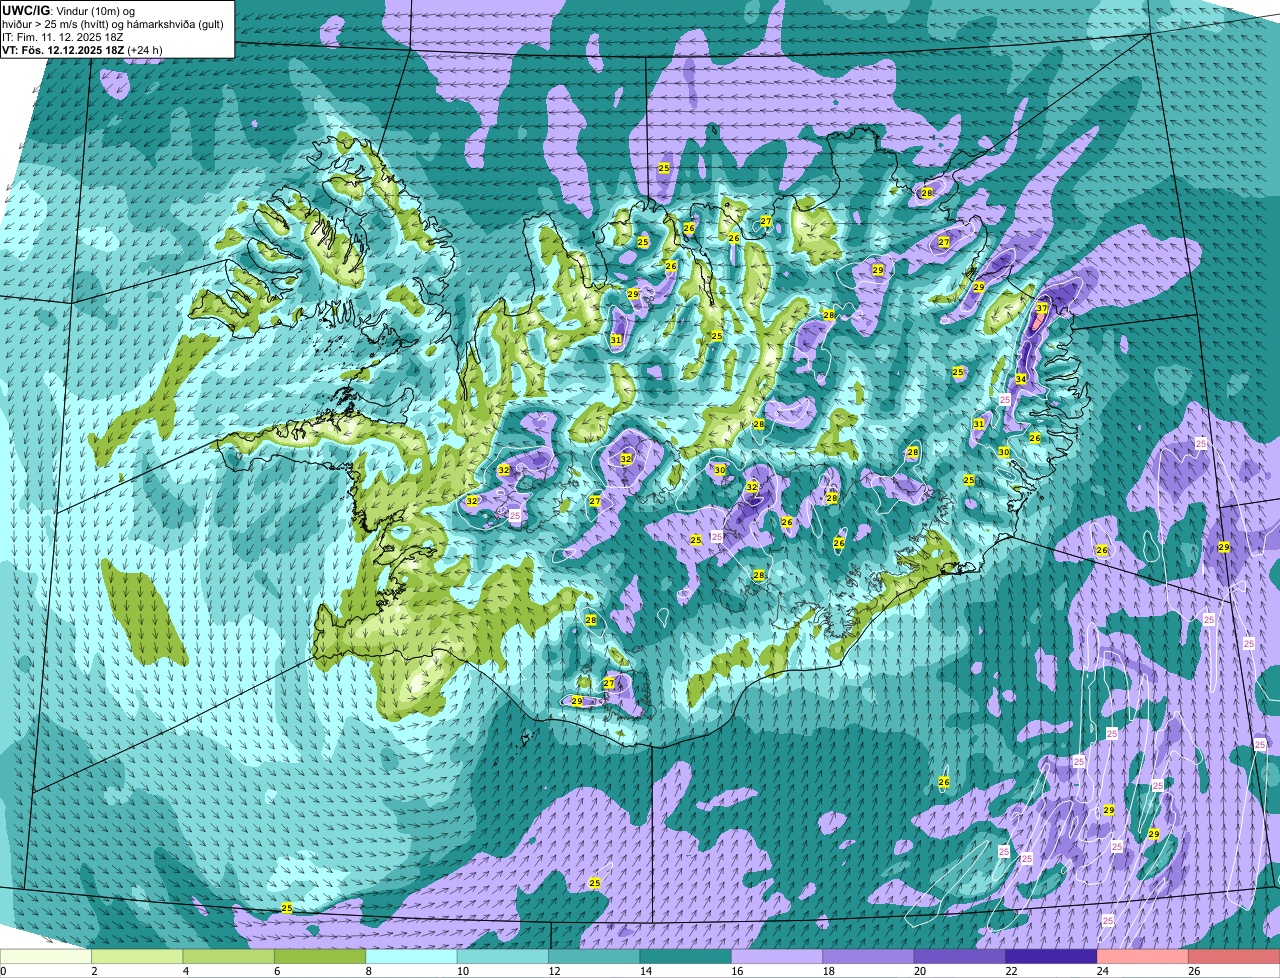Click the light purple legend swatch between 16 and 18
Screen dimensions: 1280x978
pos(777,957)
